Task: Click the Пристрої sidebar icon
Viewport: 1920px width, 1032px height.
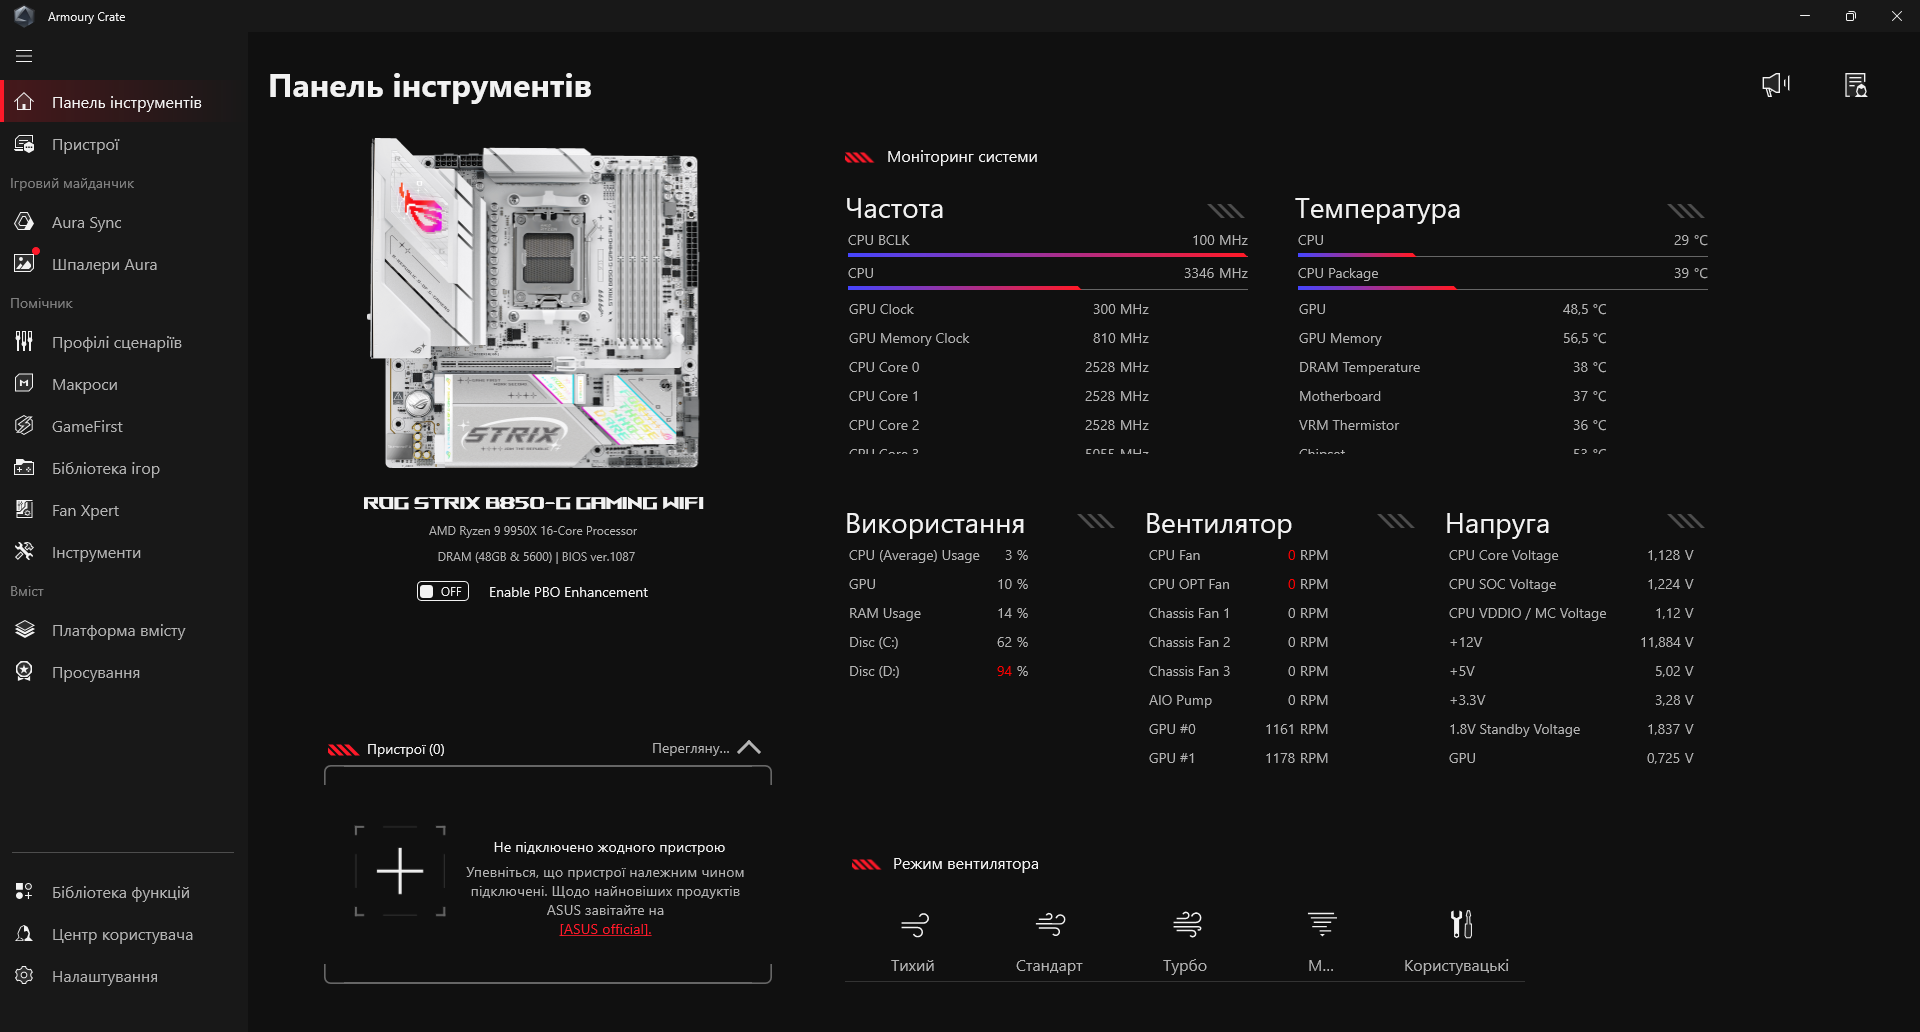Action: (x=25, y=144)
